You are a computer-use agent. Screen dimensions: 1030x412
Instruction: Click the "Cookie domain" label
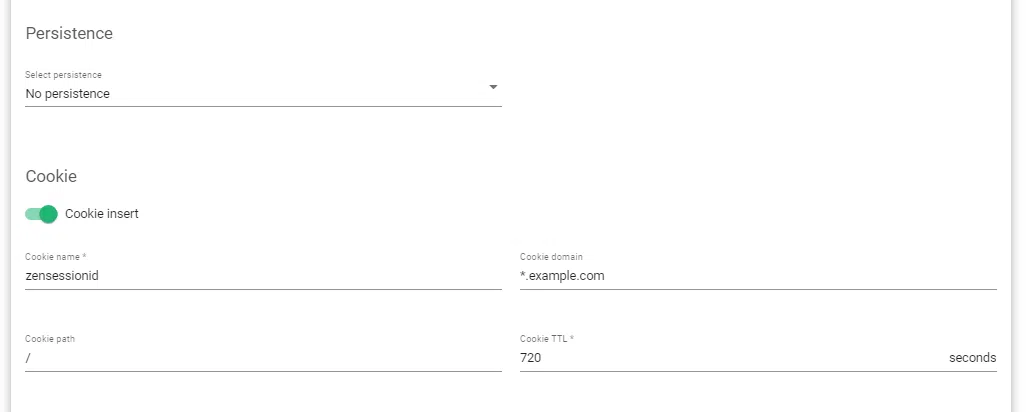tap(551, 257)
